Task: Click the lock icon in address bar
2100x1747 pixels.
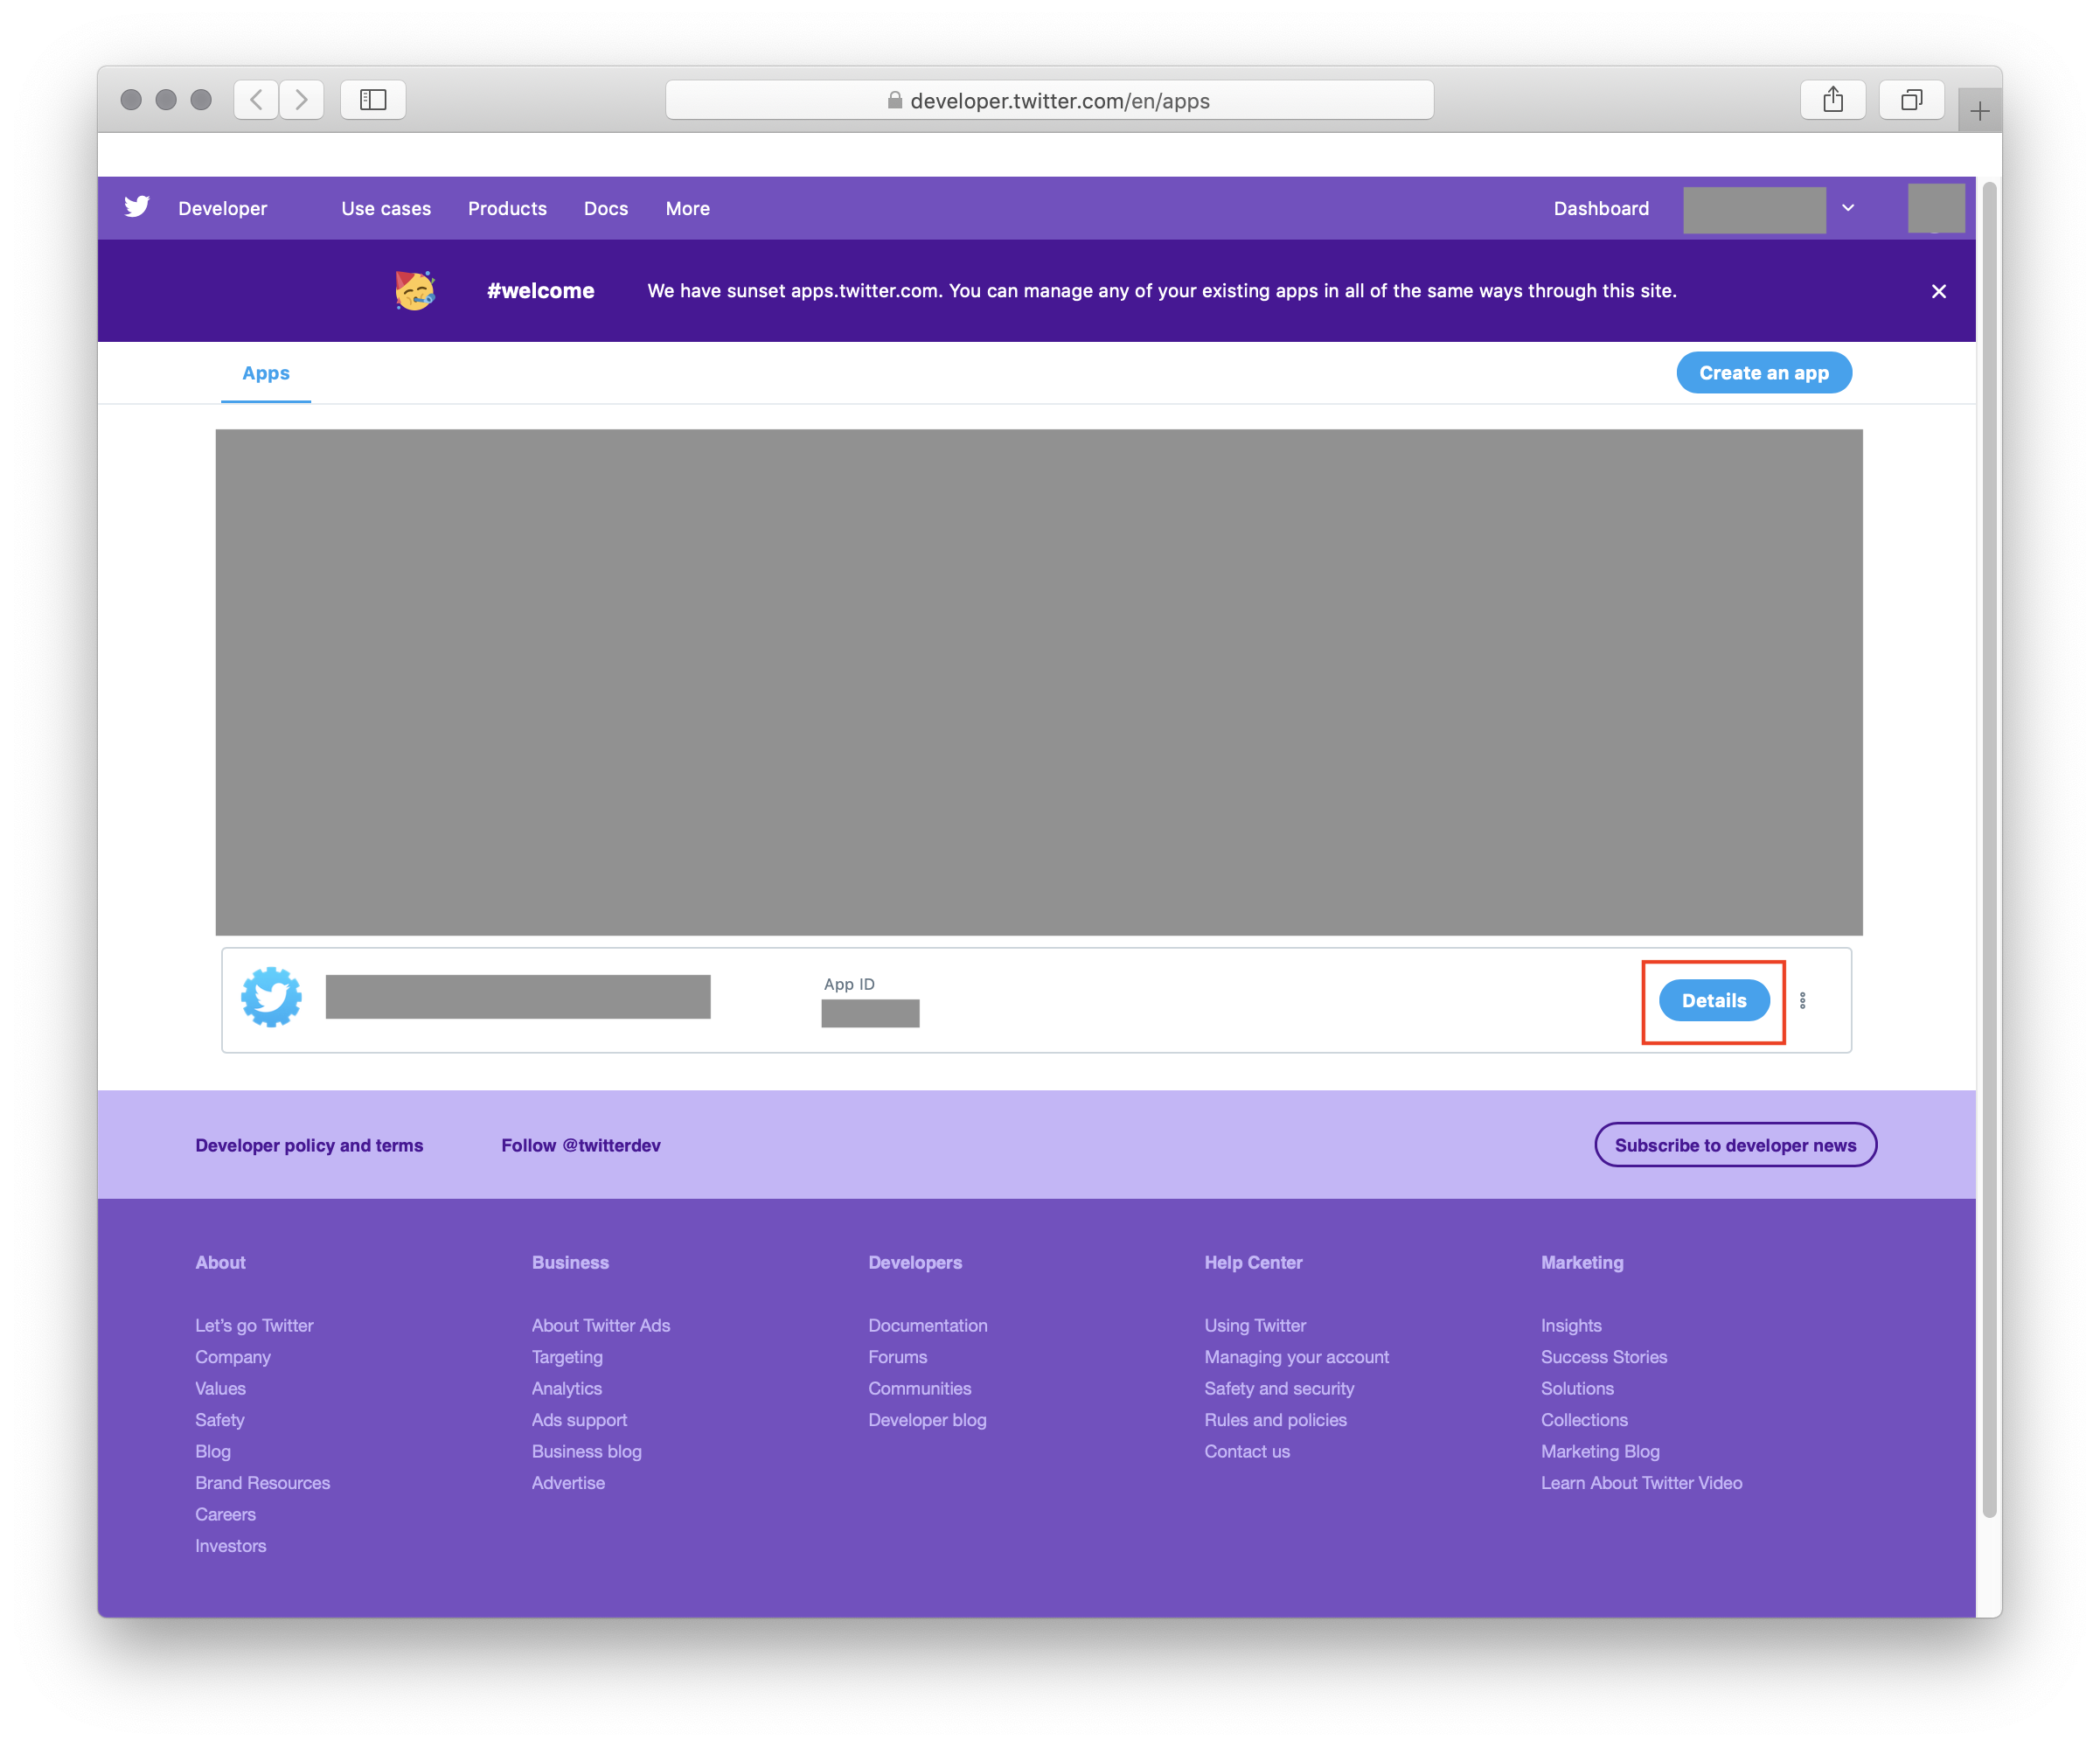Action: (895, 100)
